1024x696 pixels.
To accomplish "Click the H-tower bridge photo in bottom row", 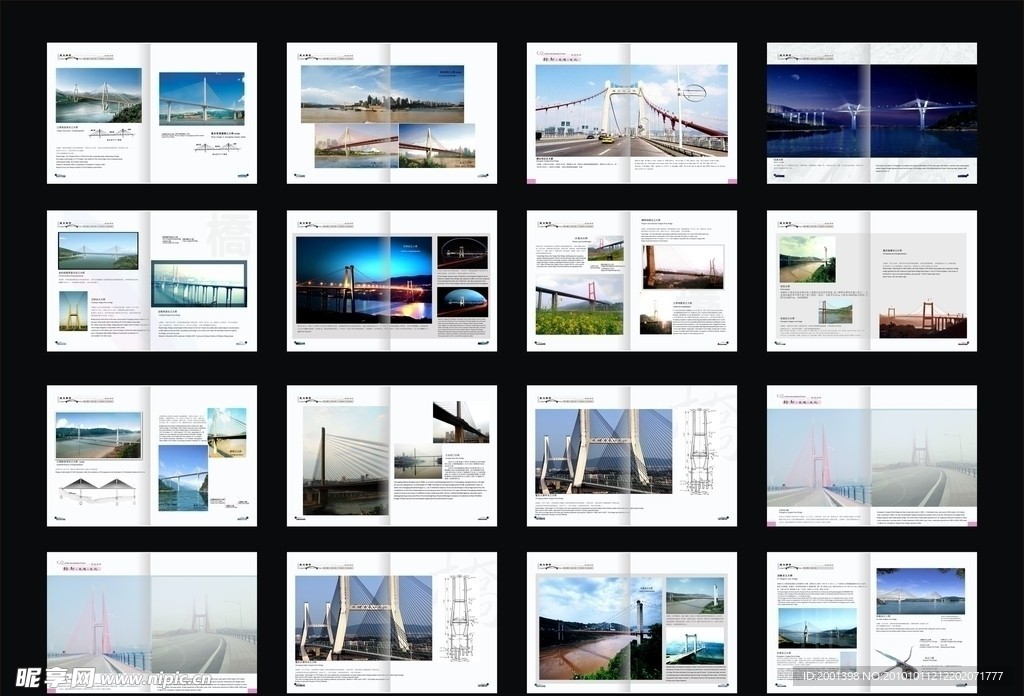I will [x=364, y=617].
